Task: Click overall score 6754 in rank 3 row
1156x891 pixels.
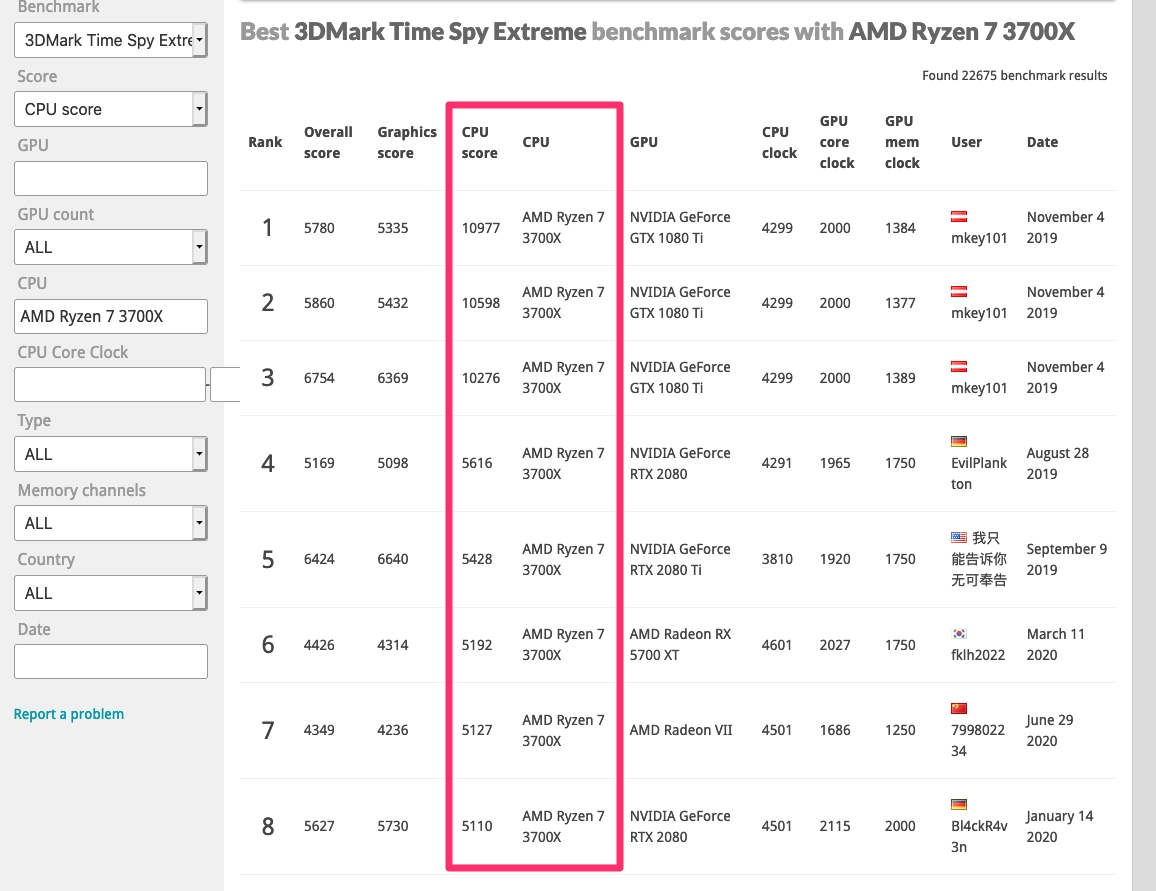Action: (x=319, y=378)
